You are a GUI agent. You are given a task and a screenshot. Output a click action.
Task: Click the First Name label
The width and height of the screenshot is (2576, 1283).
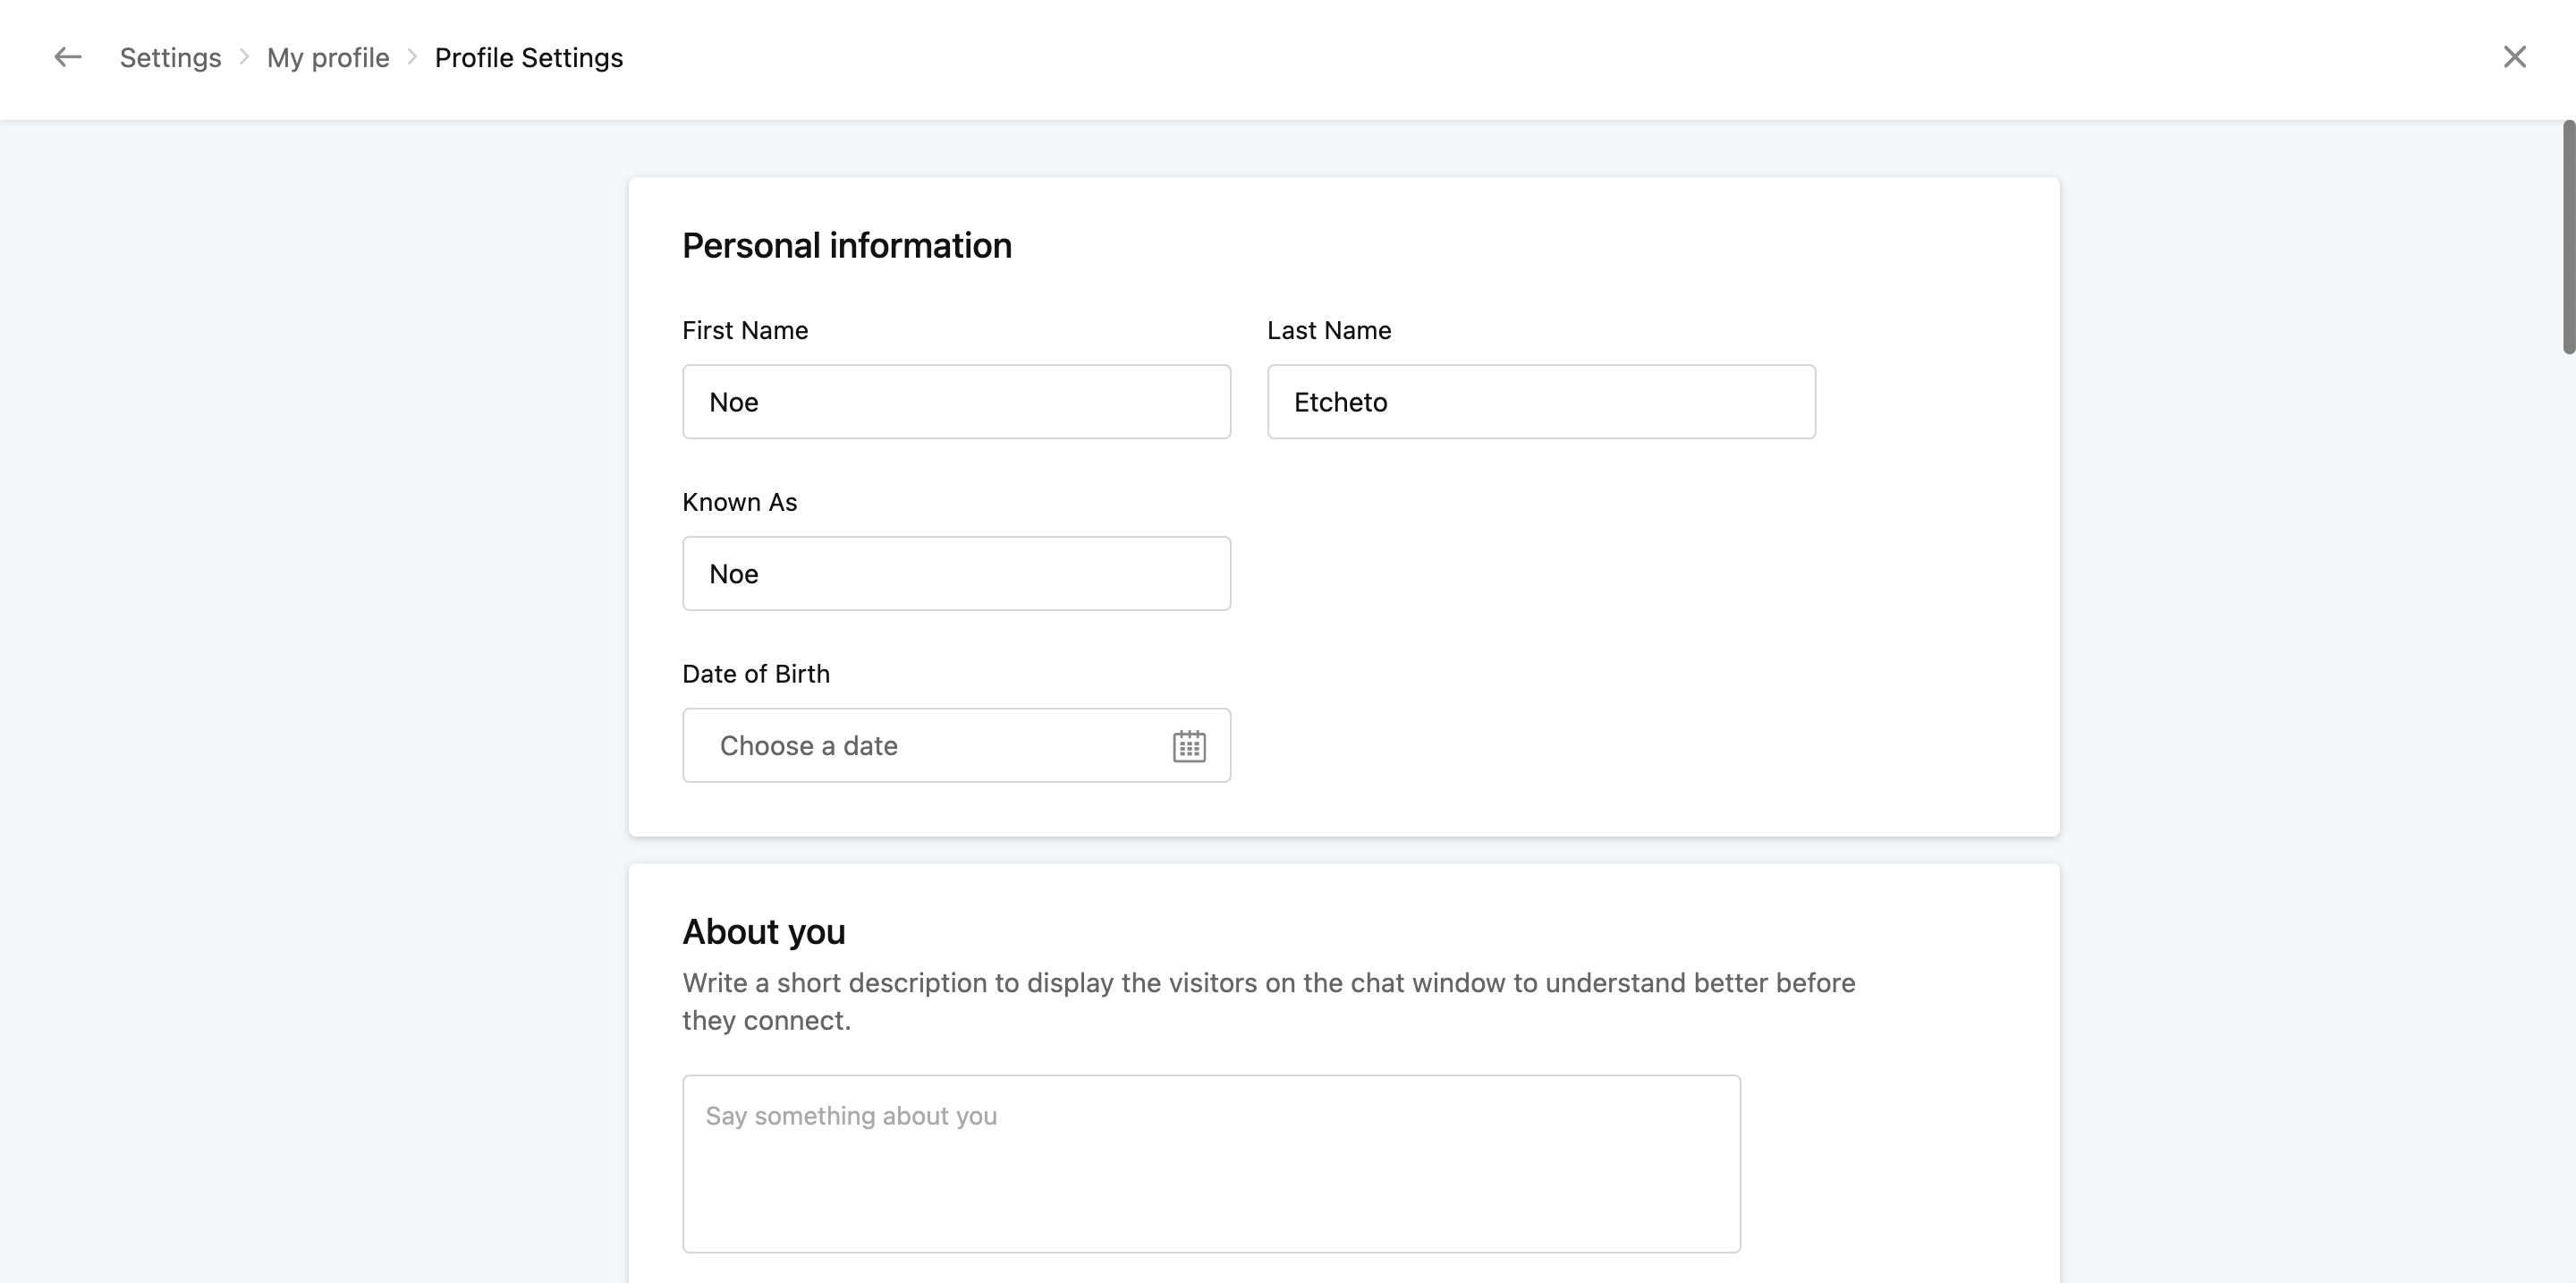pyautogui.click(x=745, y=331)
